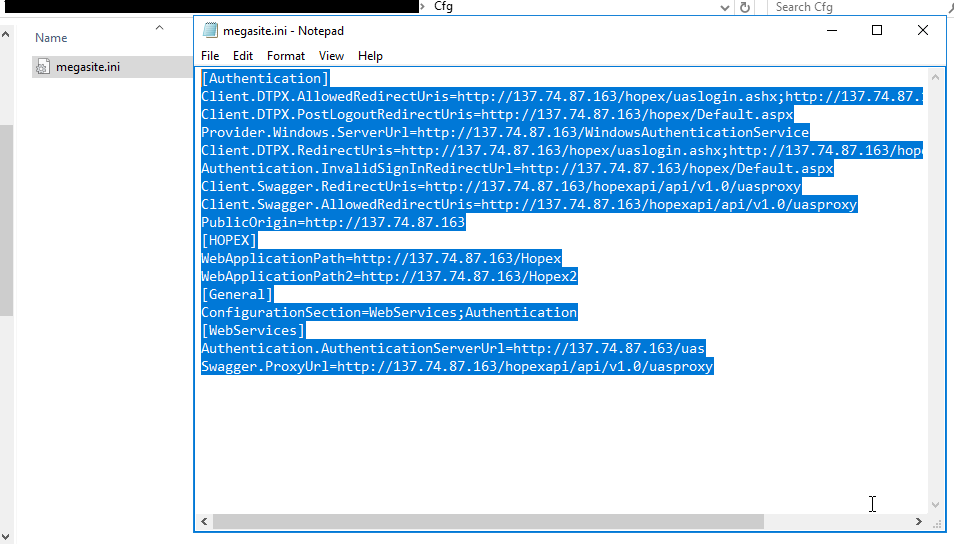954x544 pixels.
Task: Click the horizontal scrollbar right arrow
Action: [919, 522]
